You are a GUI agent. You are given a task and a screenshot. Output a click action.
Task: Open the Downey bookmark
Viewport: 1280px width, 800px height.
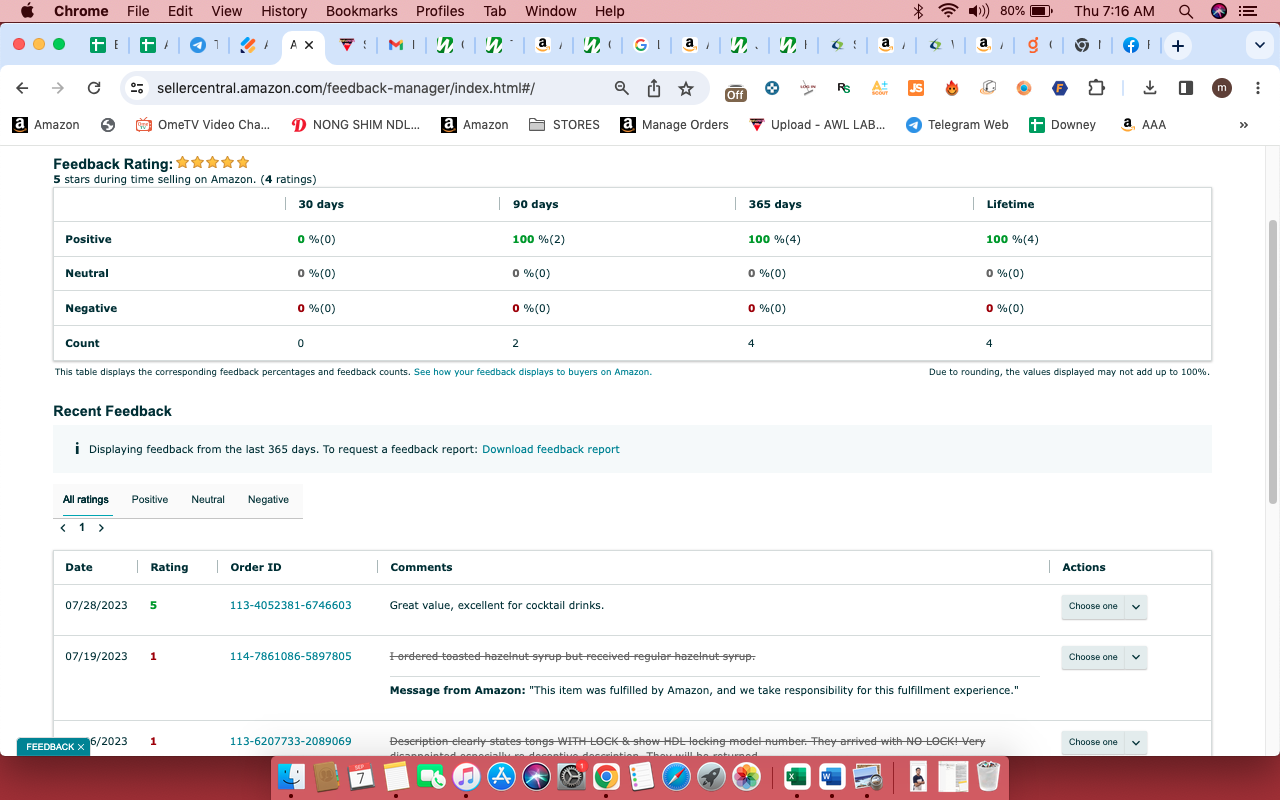click(x=1062, y=125)
